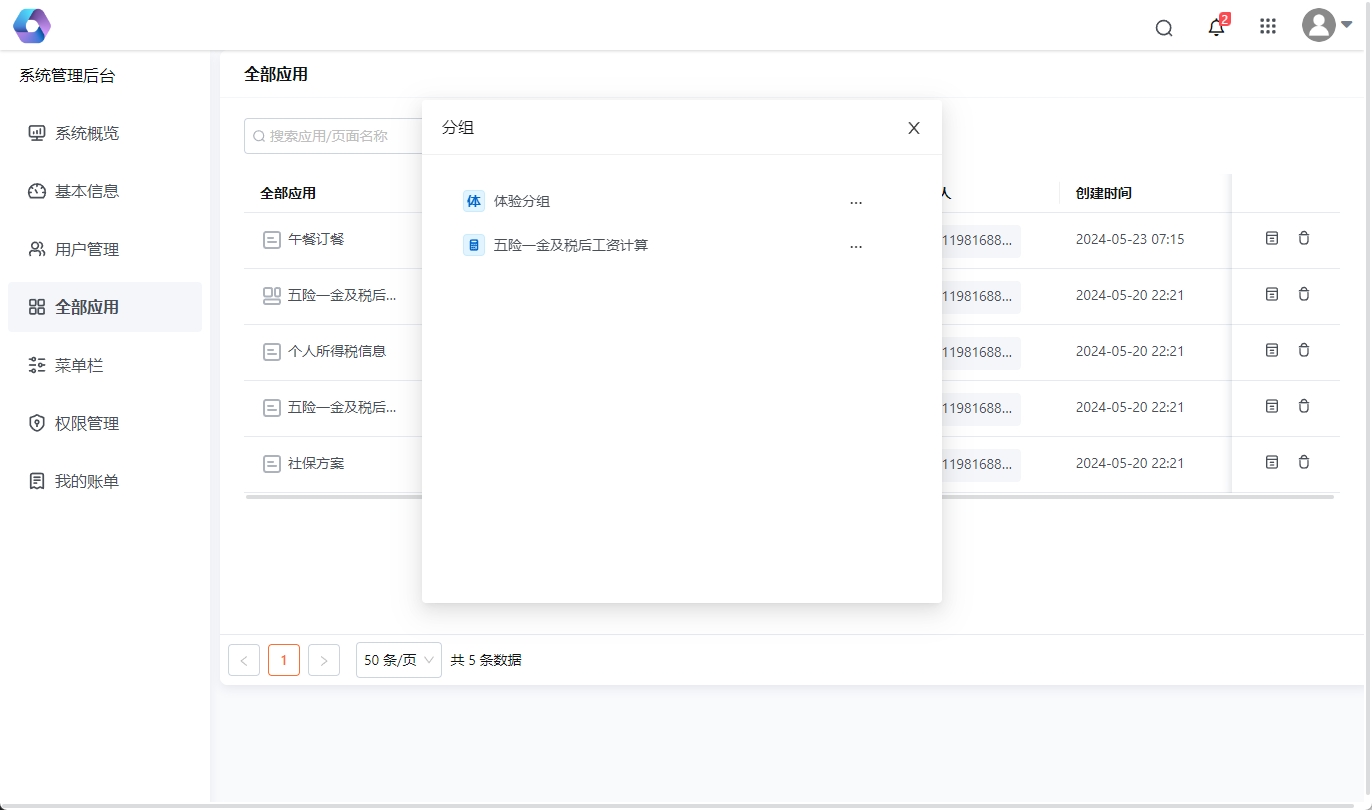This screenshot has width=1372, height=810.
Task: Expand the 50 条/页 page size selector
Action: tap(398, 660)
